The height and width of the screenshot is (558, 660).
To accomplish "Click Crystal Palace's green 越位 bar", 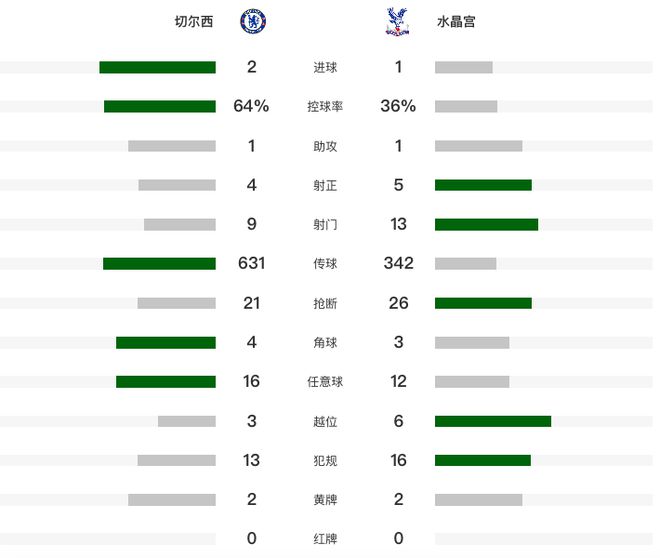I will pyautogui.click(x=493, y=421).
